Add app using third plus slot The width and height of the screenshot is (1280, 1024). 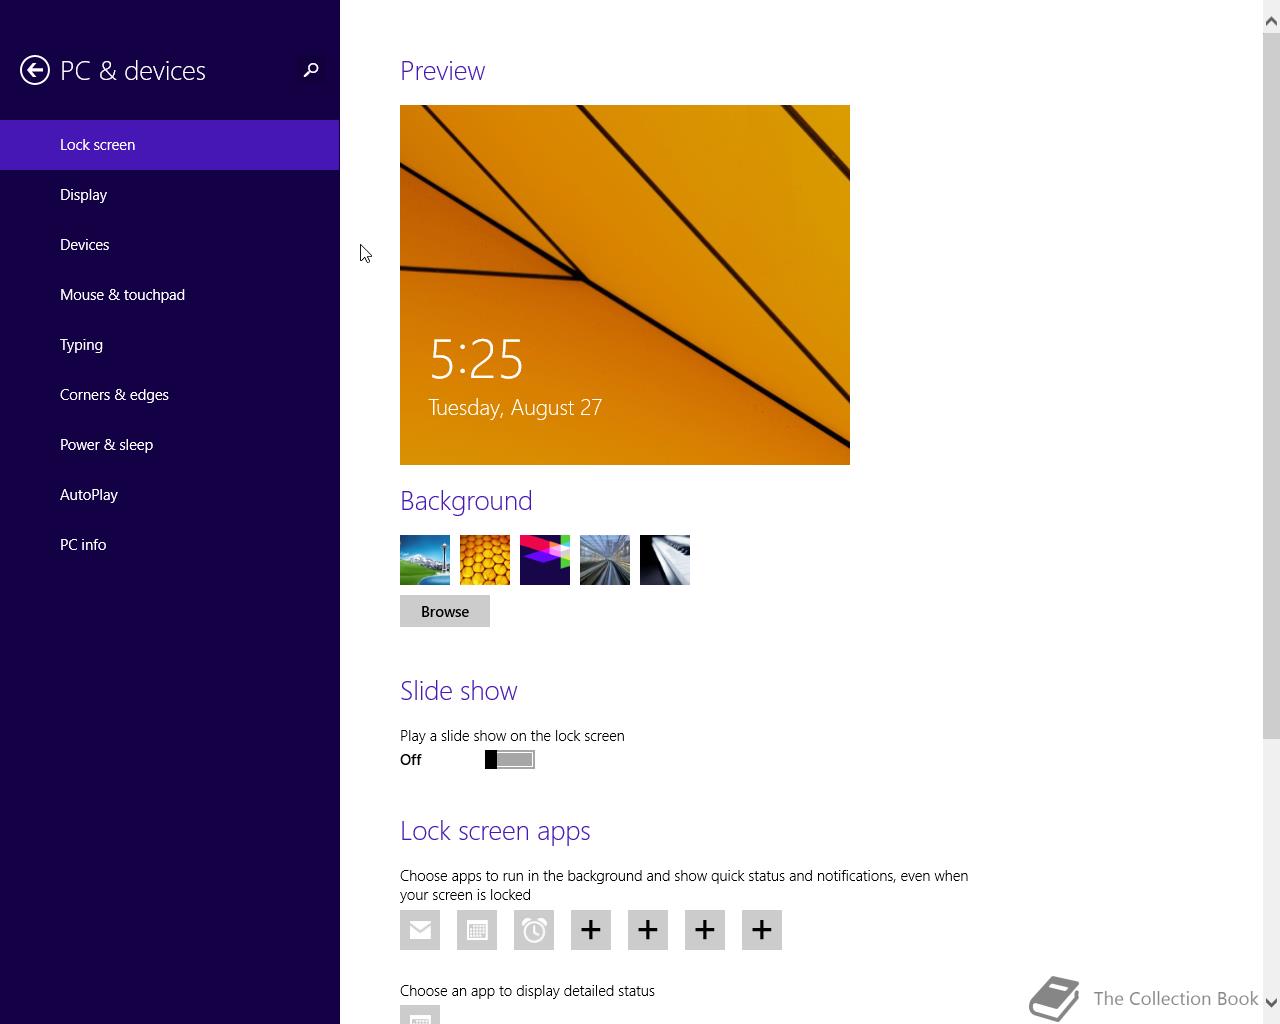click(705, 930)
